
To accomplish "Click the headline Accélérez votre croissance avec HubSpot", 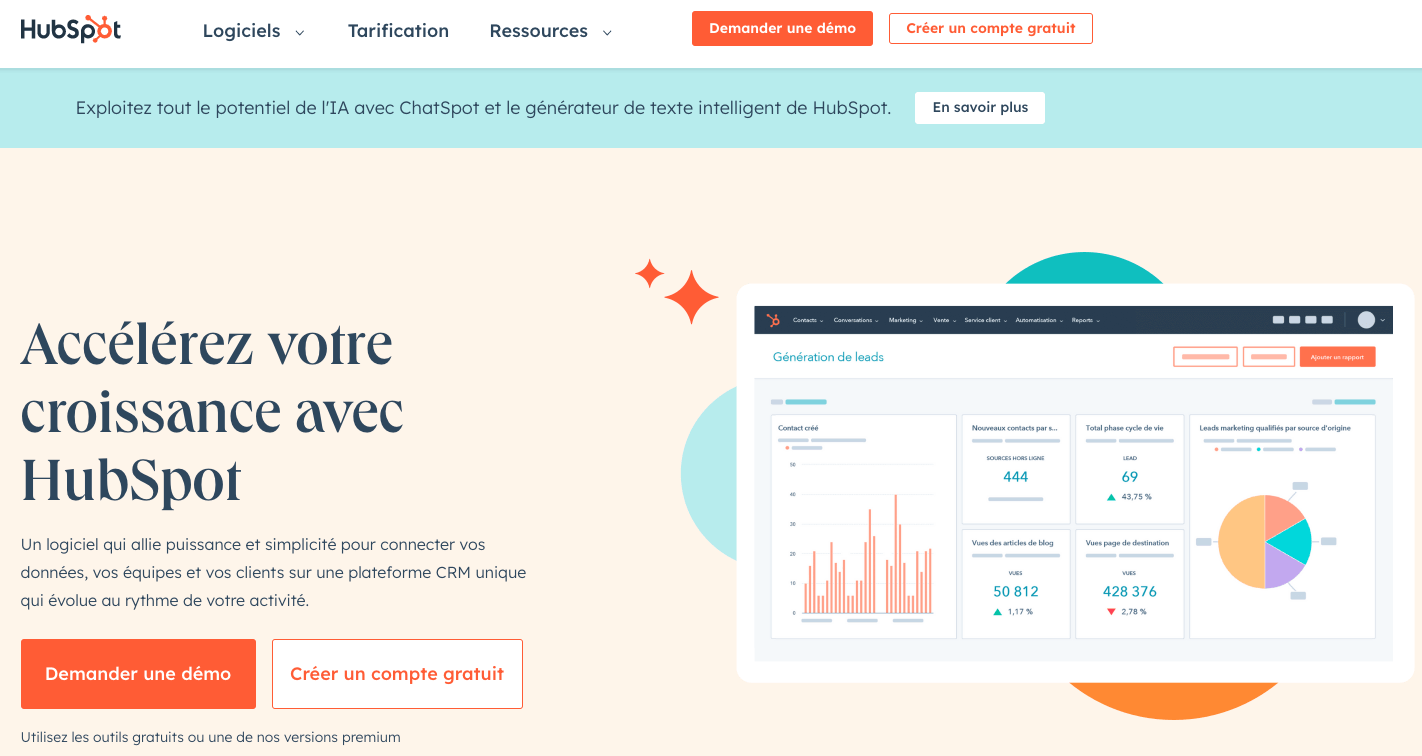I will pyautogui.click(x=212, y=411).
